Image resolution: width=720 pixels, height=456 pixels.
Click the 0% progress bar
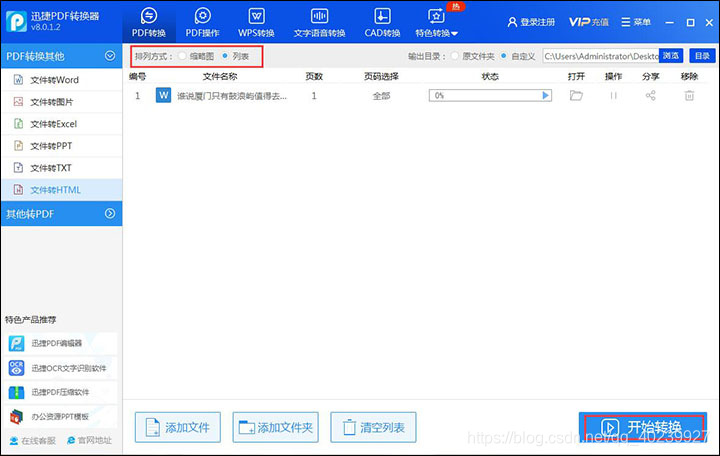pyautogui.click(x=490, y=96)
